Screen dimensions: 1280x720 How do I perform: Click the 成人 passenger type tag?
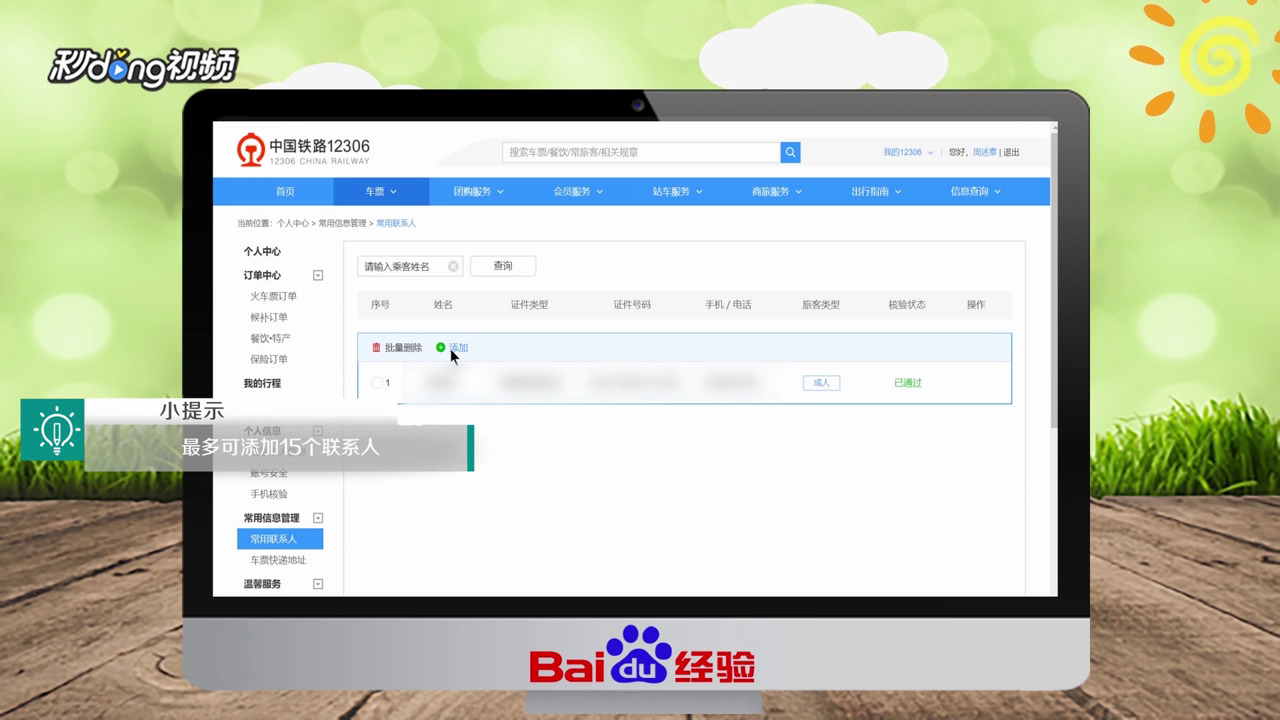(x=821, y=383)
